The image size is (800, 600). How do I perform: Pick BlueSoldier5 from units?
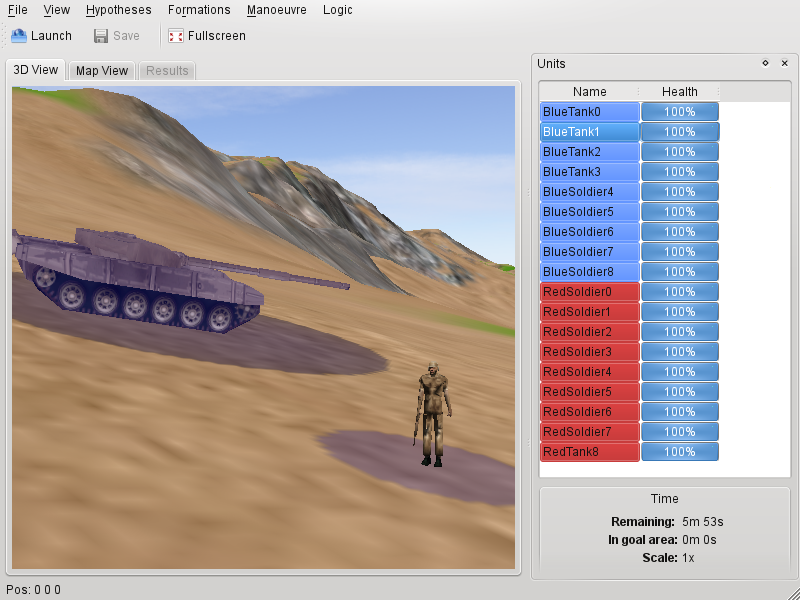(589, 212)
